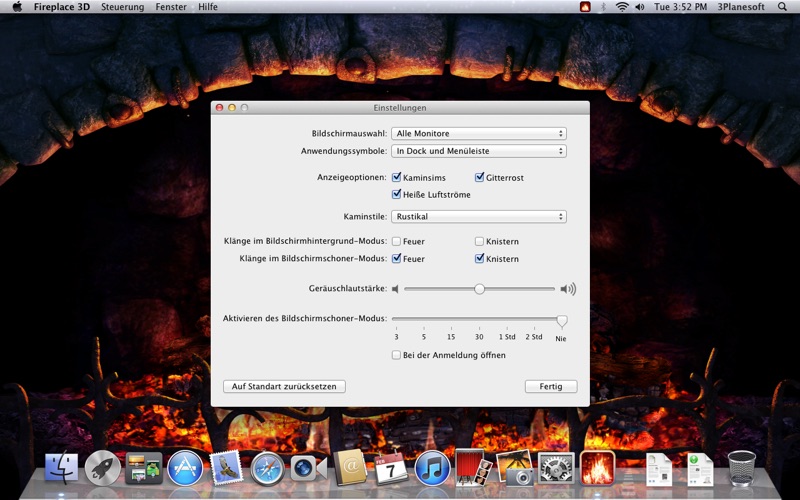Open the Fenster menu
Viewport: 800px width, 500px height.
171,7
